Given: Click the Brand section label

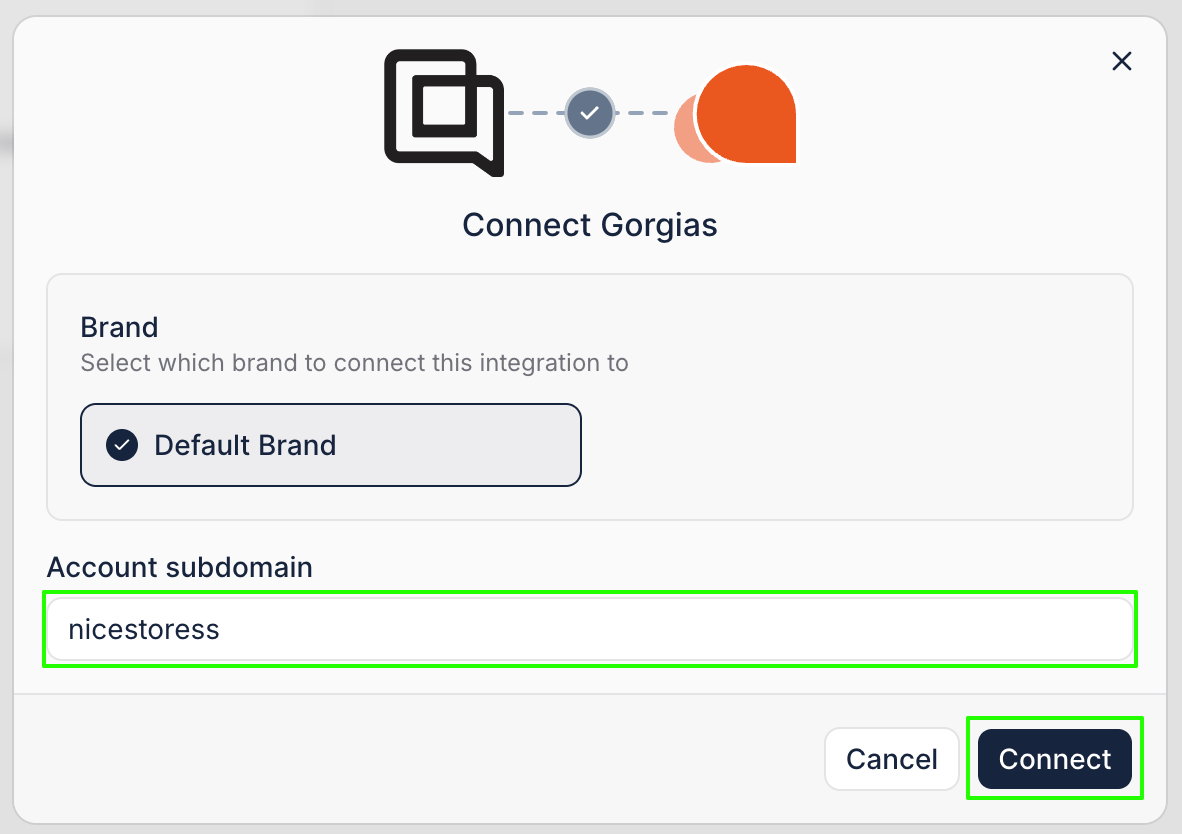Looking at the screenshot, I should [x=119, y=327].
